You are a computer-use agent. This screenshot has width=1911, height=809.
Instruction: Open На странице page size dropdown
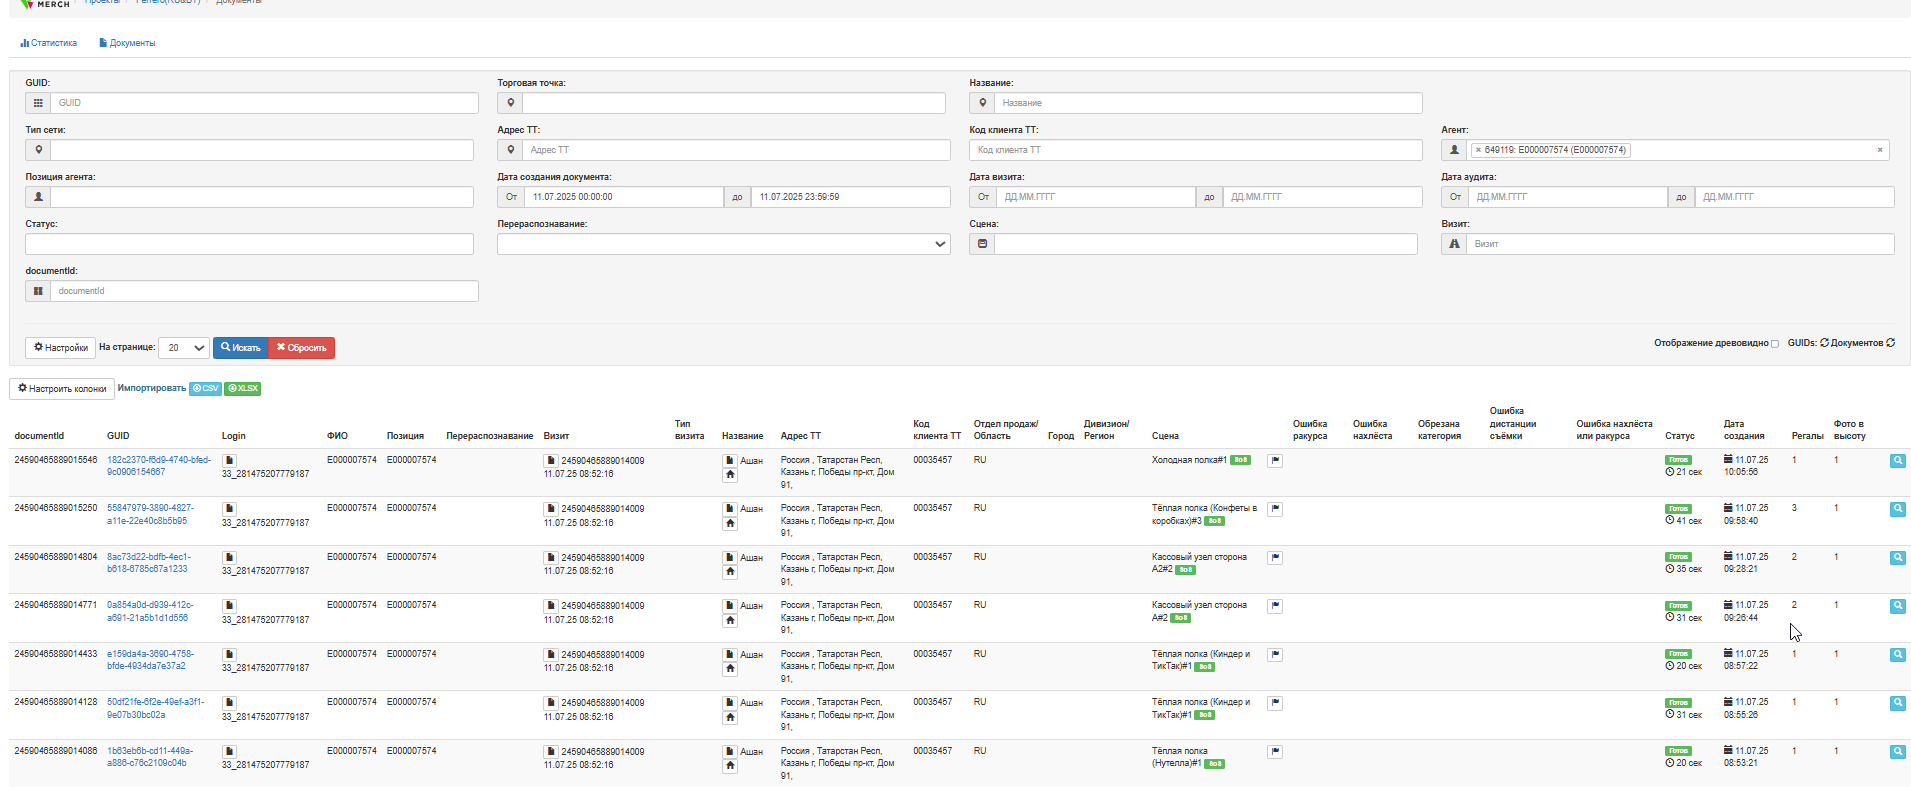[x=184, y=348]
